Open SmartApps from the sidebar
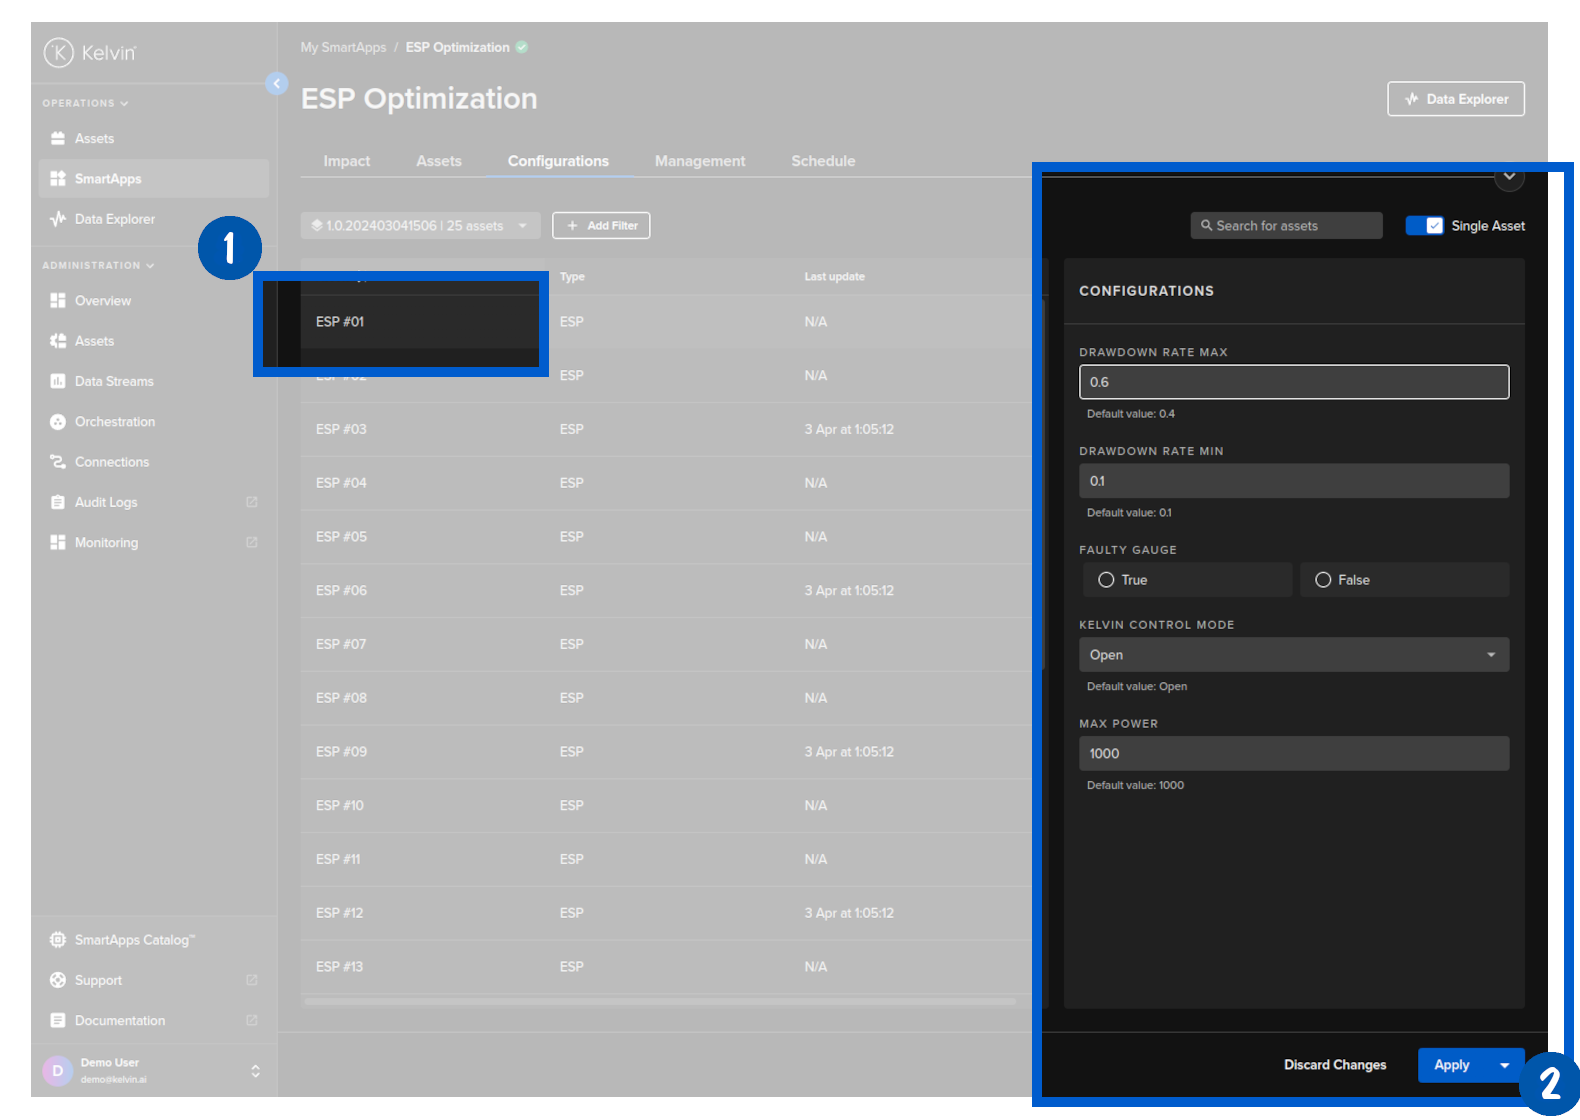Screen dimensions: 1580x1120 [x=108, y=179]
